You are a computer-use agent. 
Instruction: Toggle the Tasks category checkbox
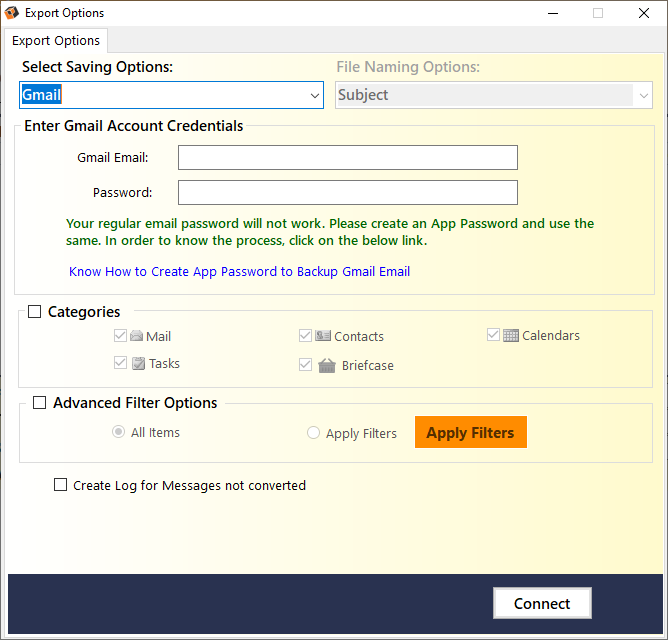pyautogui.click(x=120, y=363)
